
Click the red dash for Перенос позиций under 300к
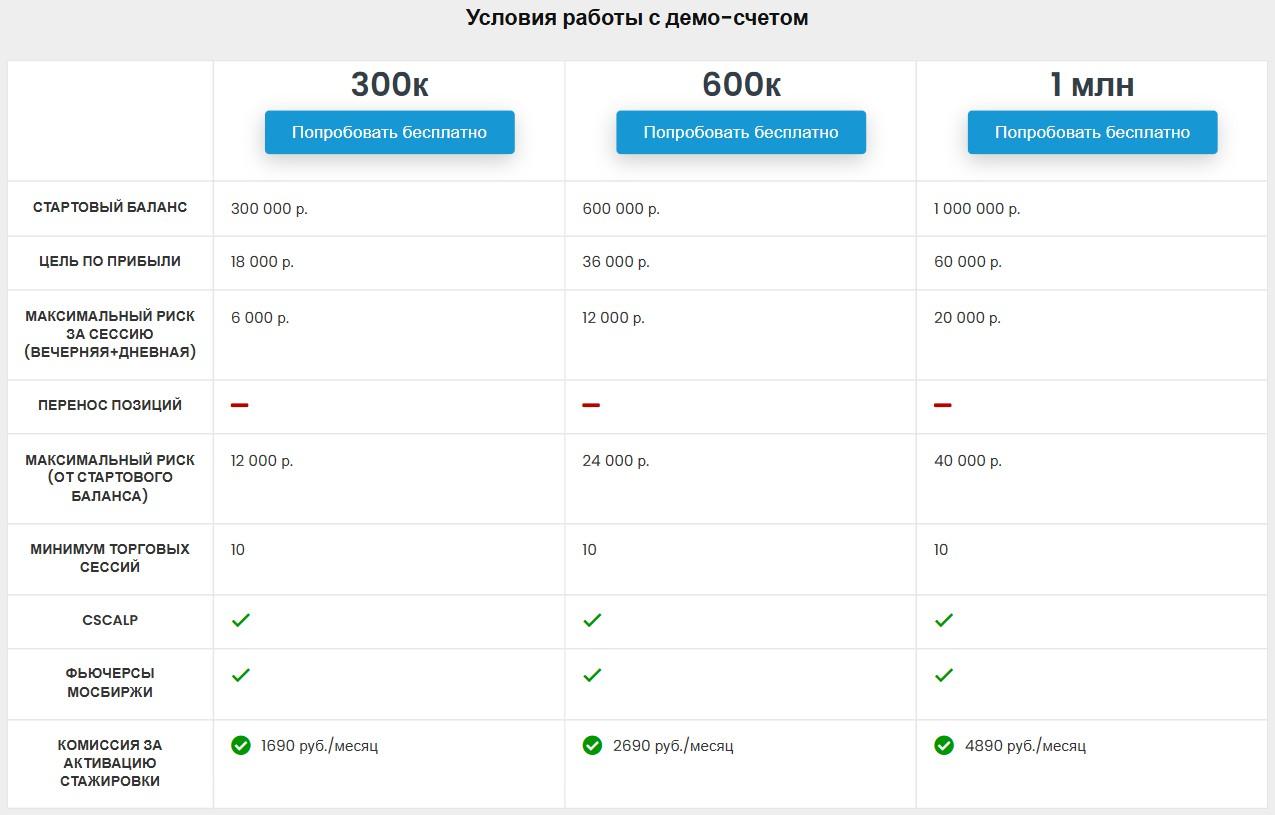point(240,405)
